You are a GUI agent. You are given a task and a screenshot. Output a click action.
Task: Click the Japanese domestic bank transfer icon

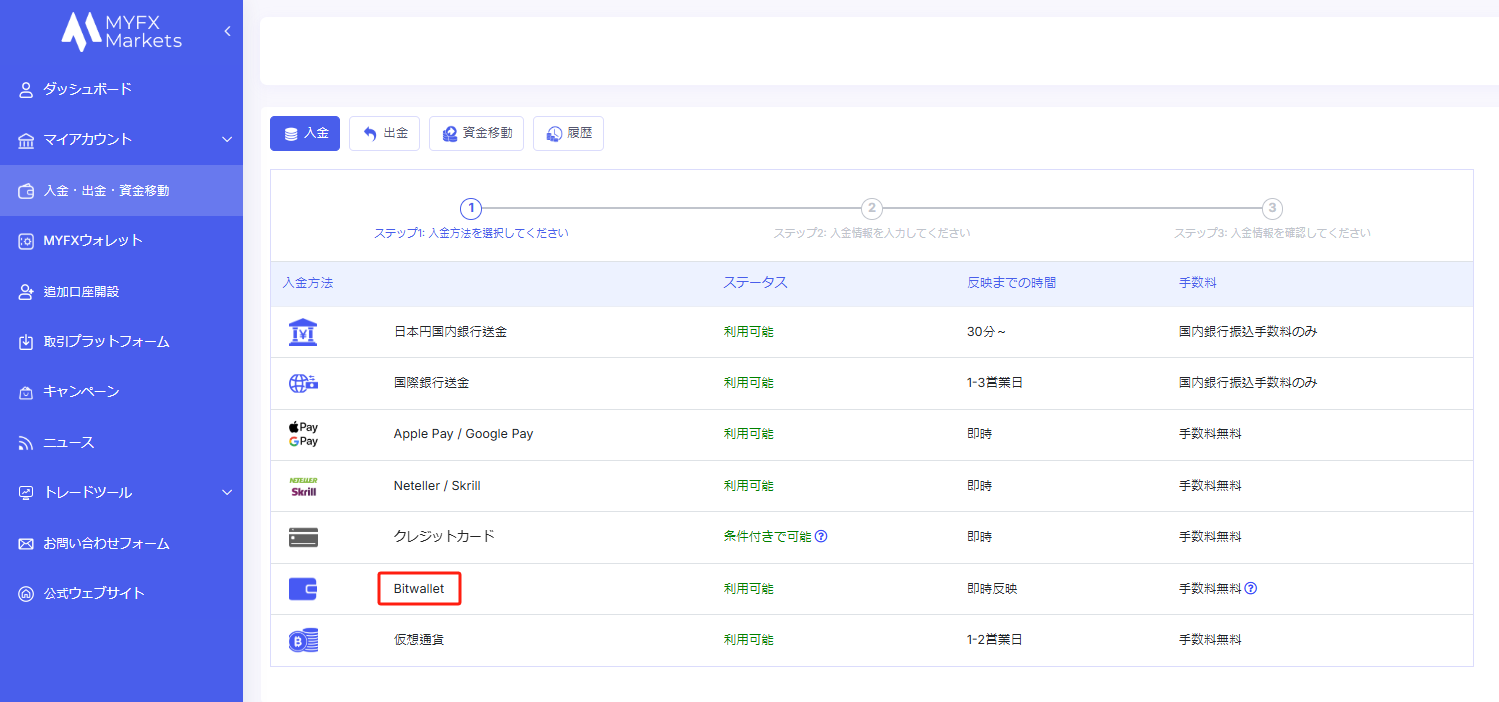pos(303,332)
